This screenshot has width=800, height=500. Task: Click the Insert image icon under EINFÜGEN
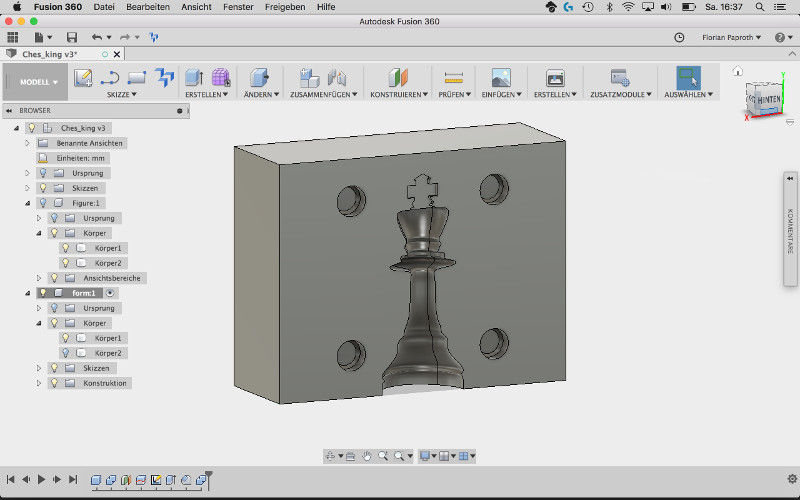(501, 77)
